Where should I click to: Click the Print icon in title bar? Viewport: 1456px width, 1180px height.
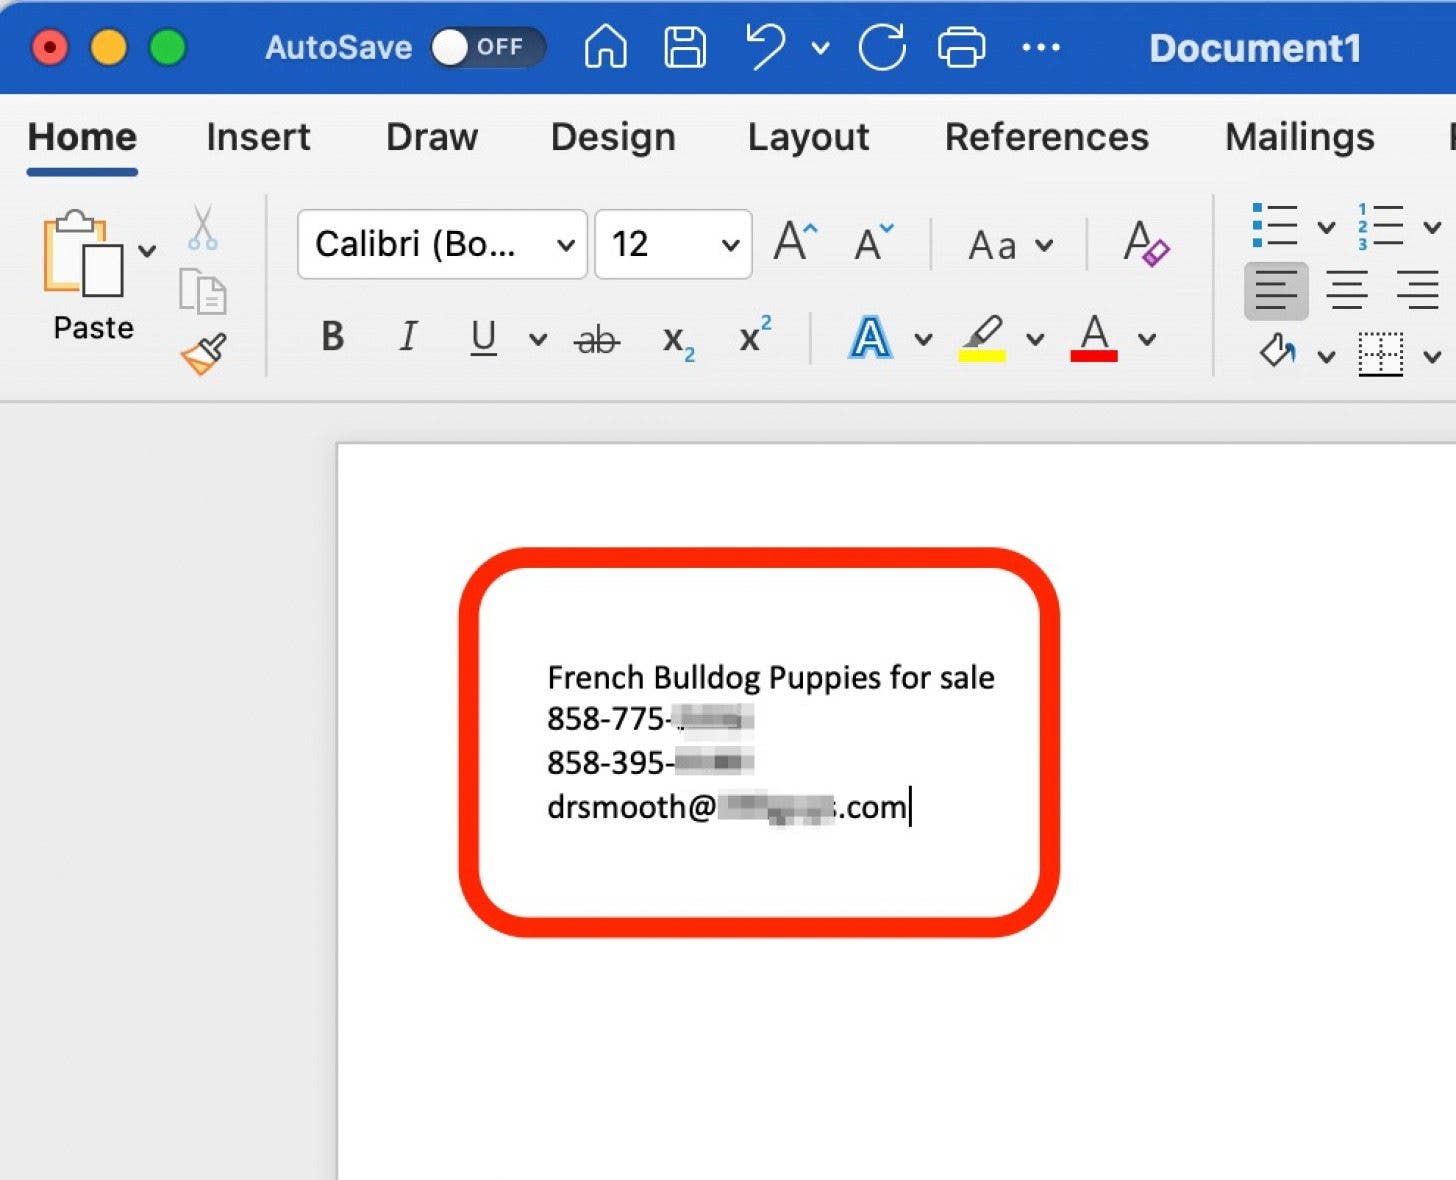pyautogui.click(x=960, y=47)
